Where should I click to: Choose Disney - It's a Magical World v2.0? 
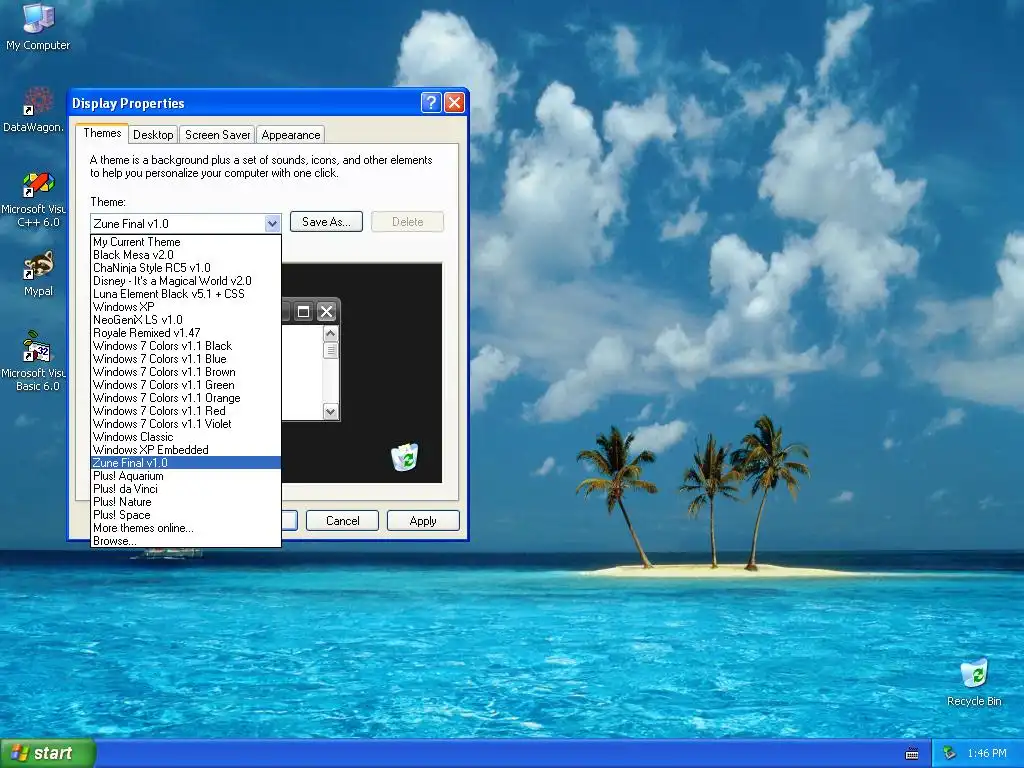point(186,281)
